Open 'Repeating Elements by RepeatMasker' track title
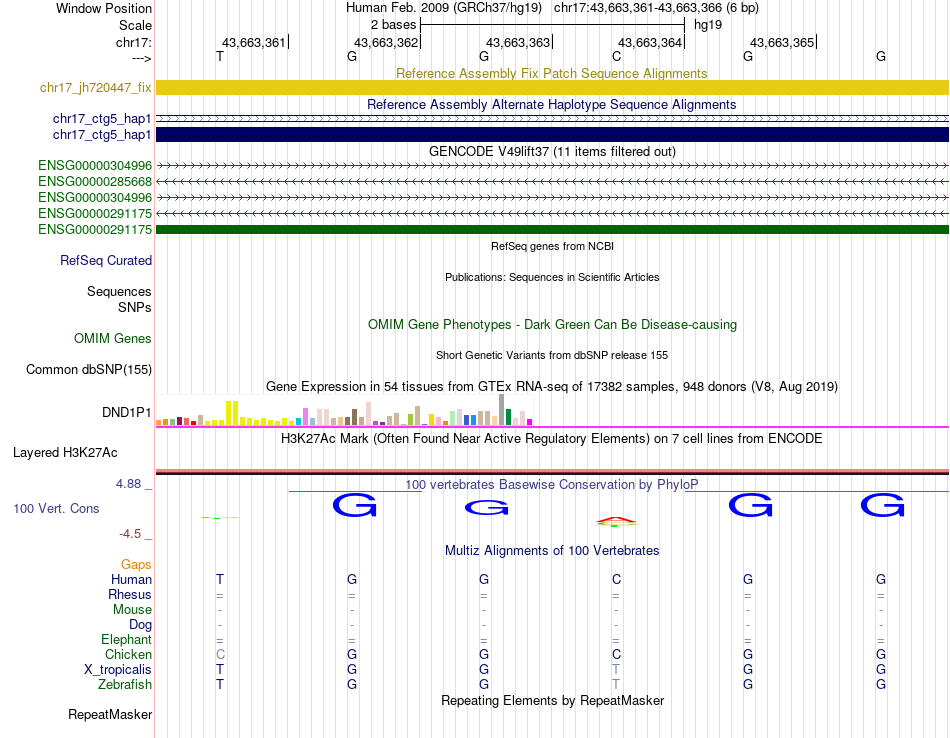This screenshot has height=738, width=950. click(x=552, y=700)
